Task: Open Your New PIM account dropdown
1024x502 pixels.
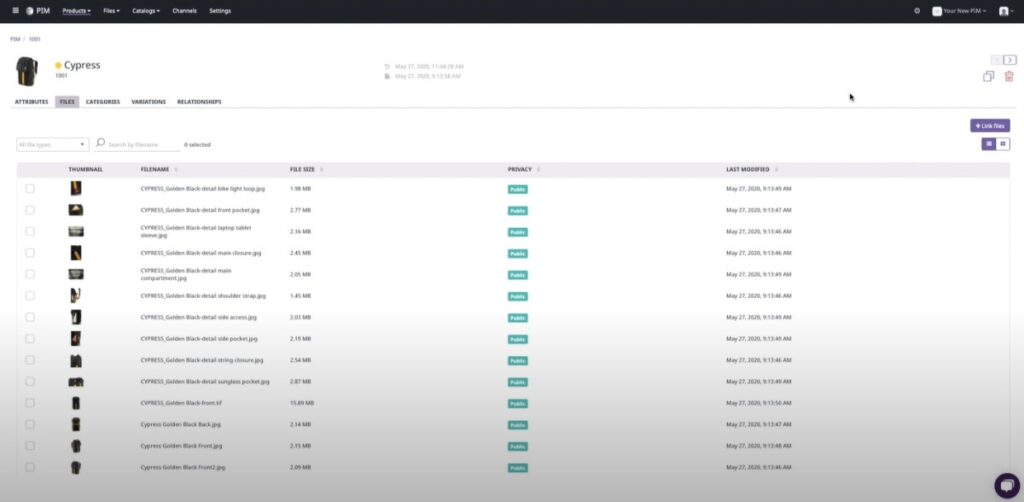Action: coord(959,11)
